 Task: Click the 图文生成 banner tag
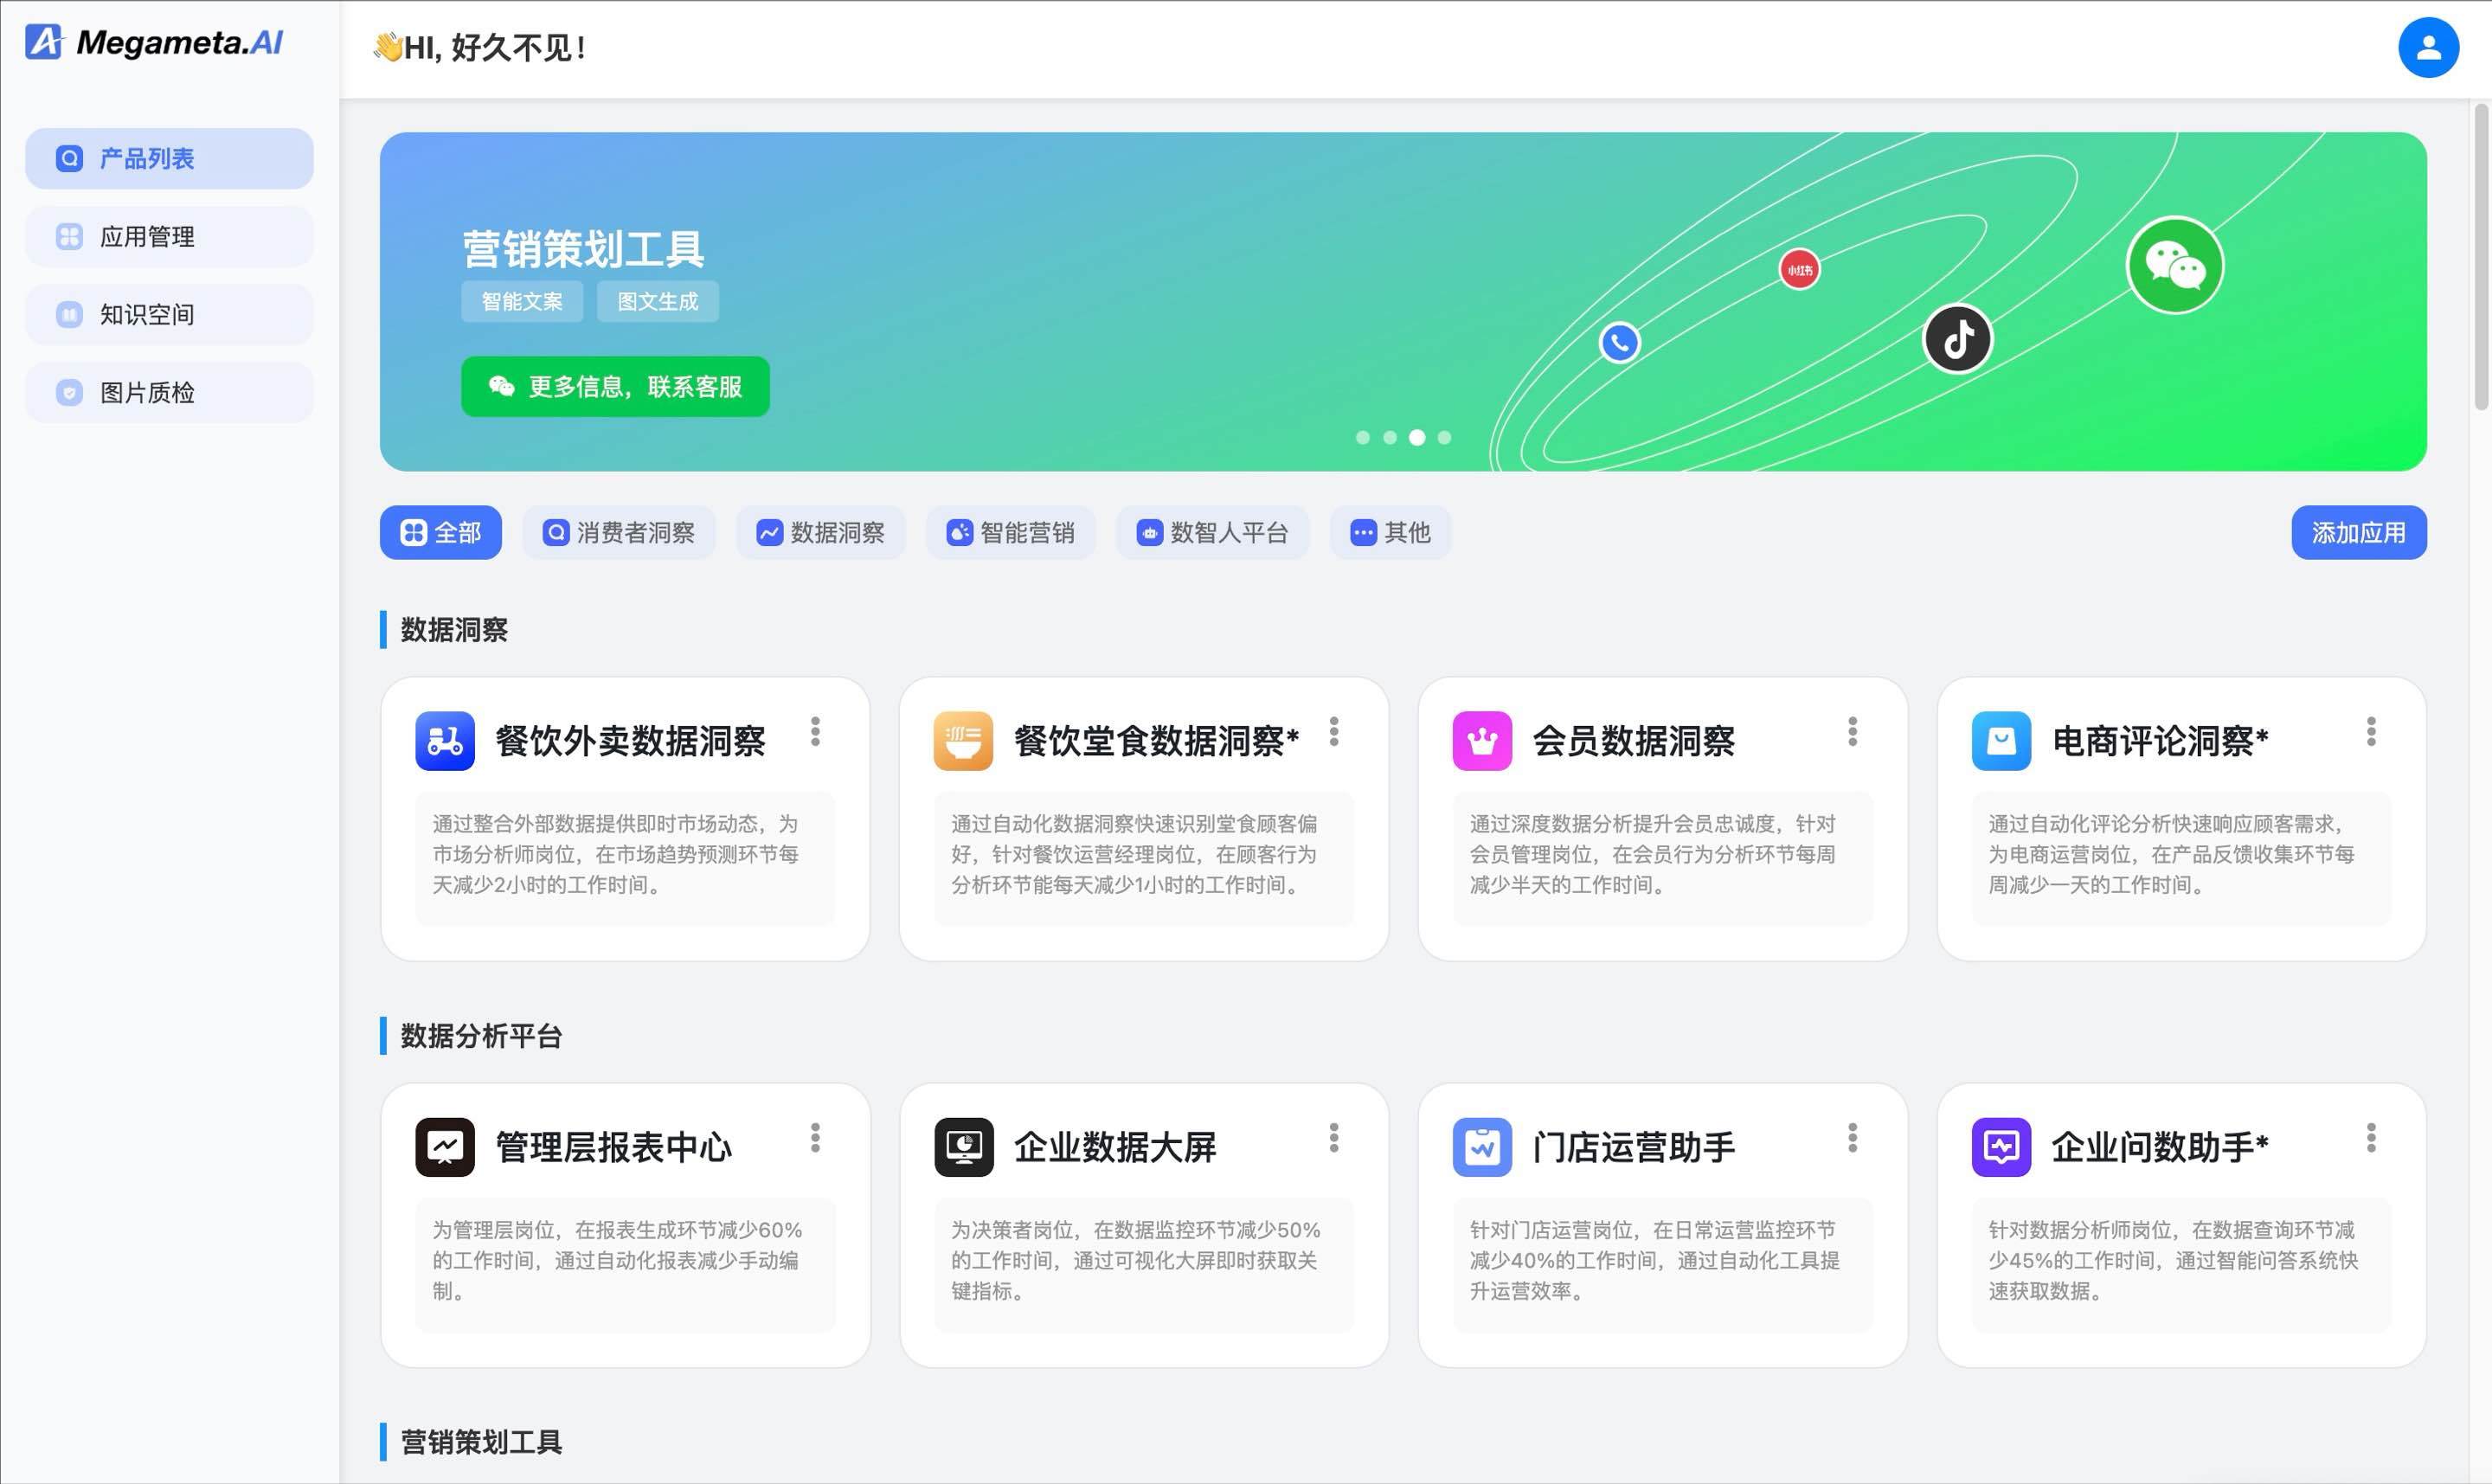[x=658, y=301]
